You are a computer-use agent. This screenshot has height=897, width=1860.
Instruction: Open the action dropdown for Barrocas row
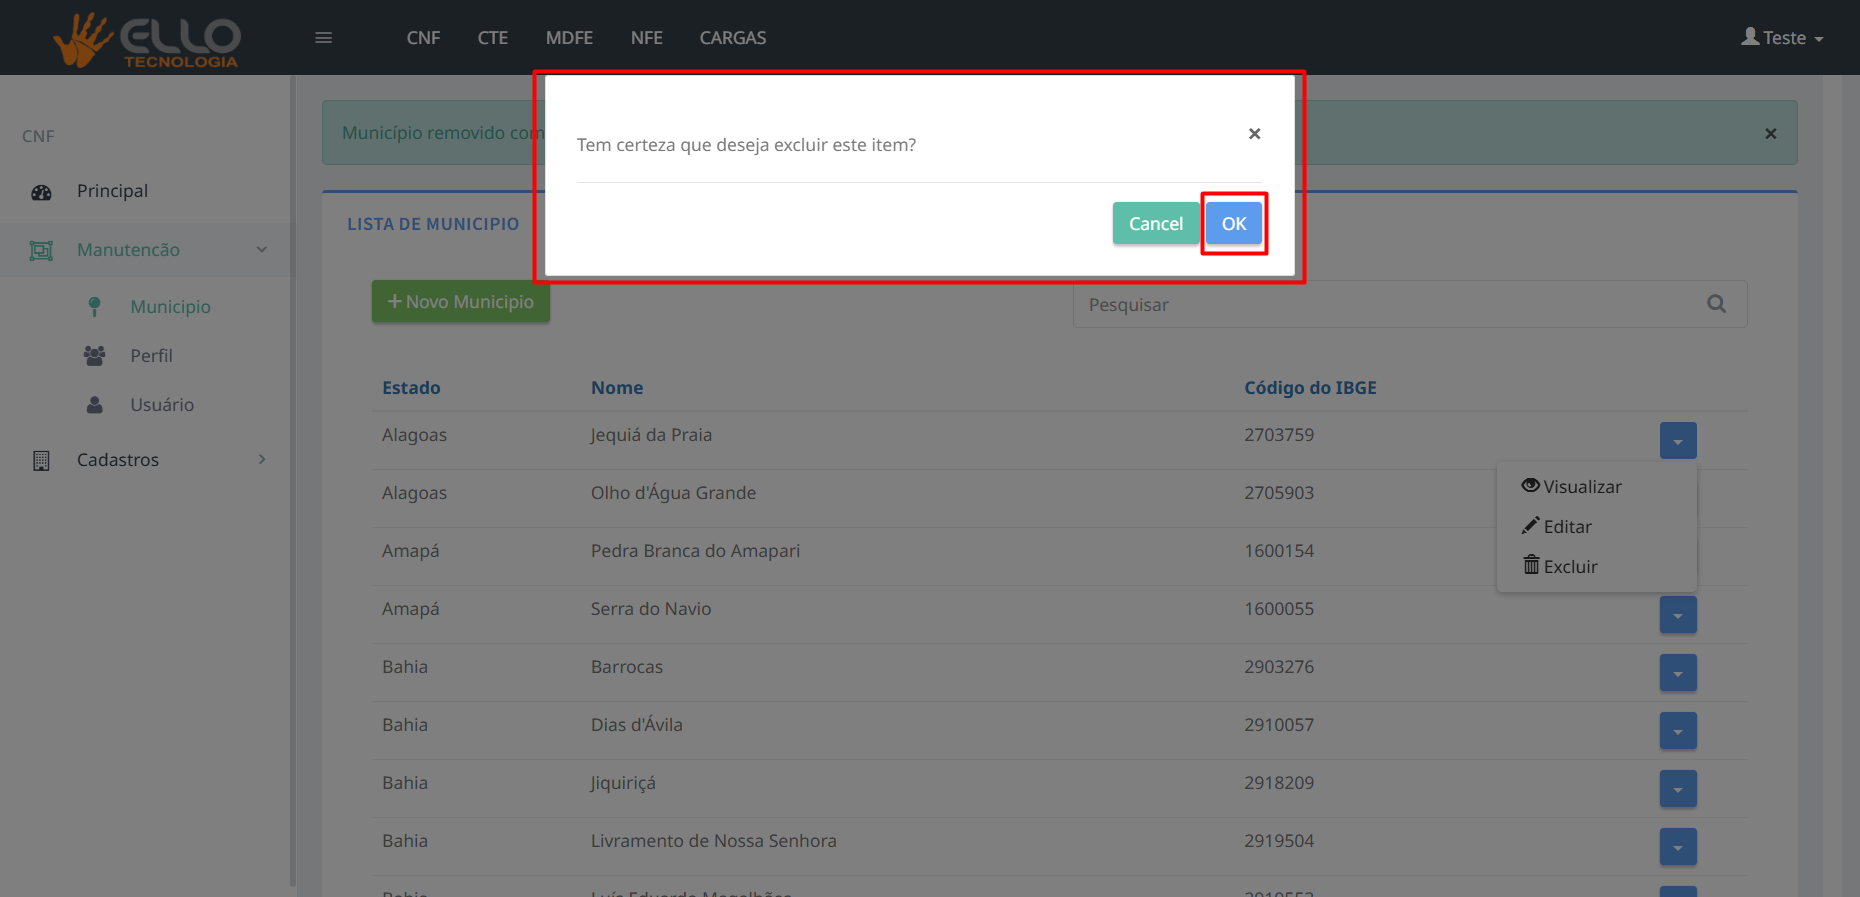tap(1677, 673)
